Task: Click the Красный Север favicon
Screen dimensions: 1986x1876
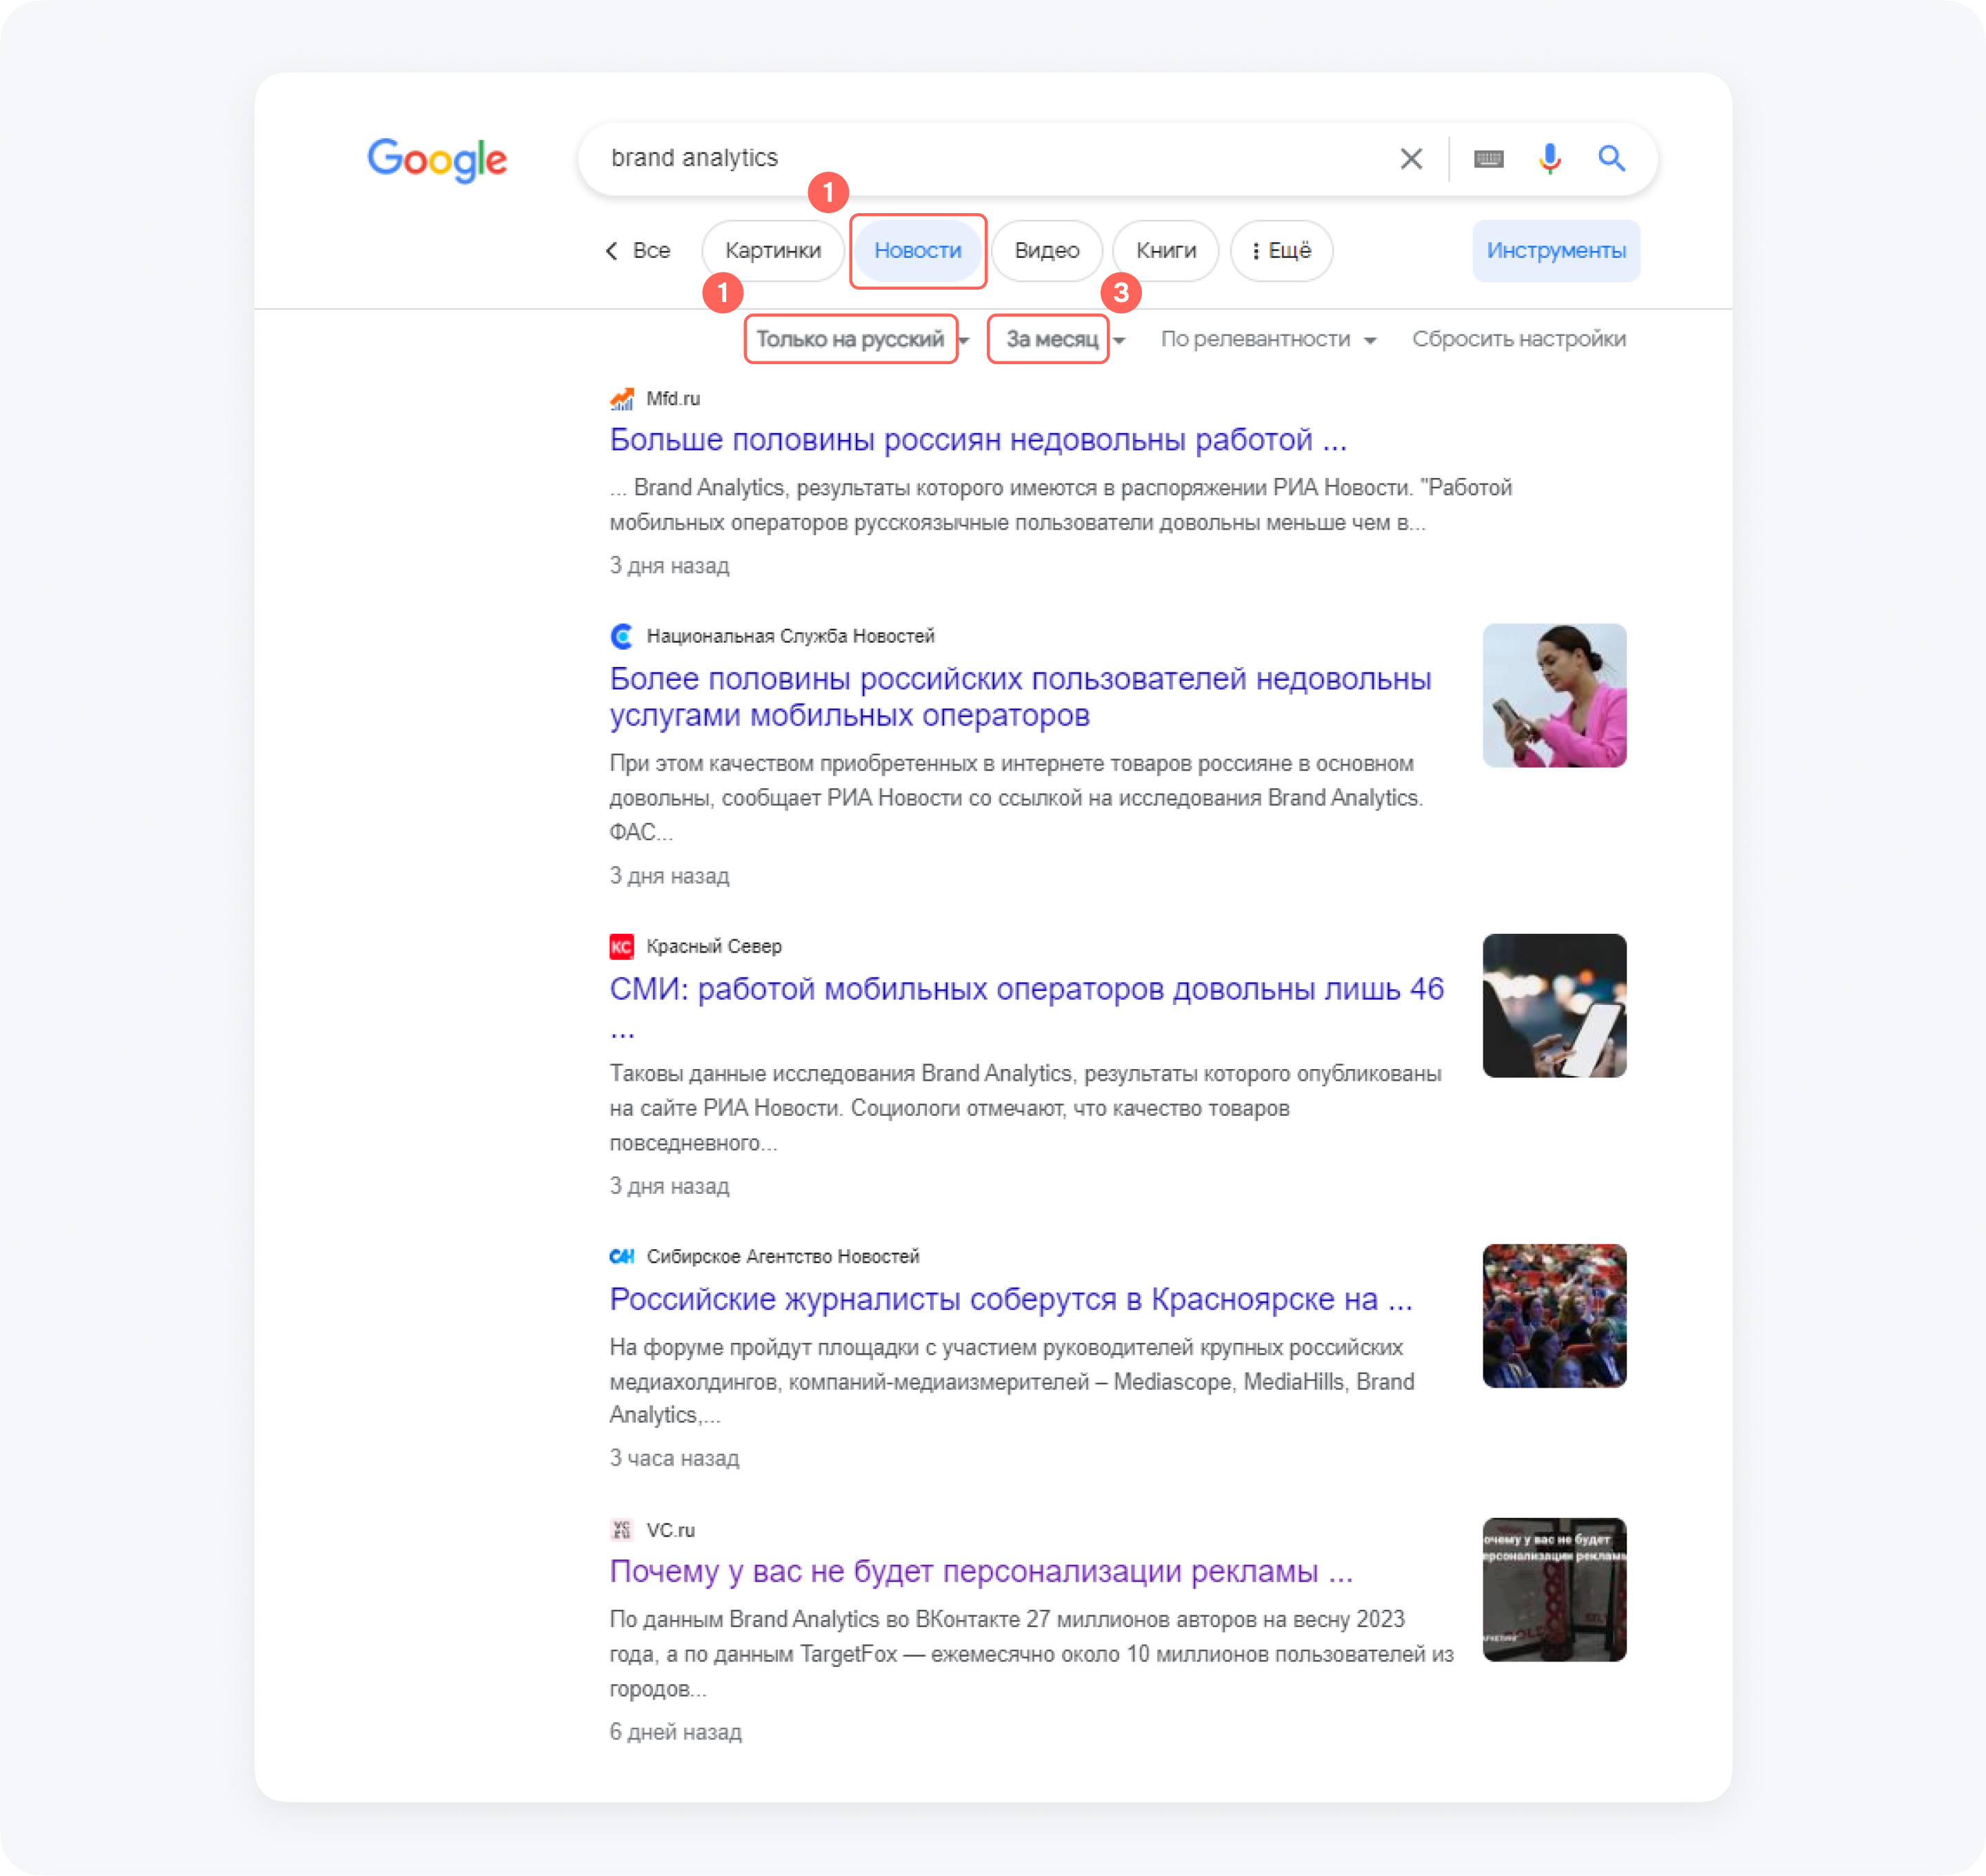Action: tap(622, 946)
